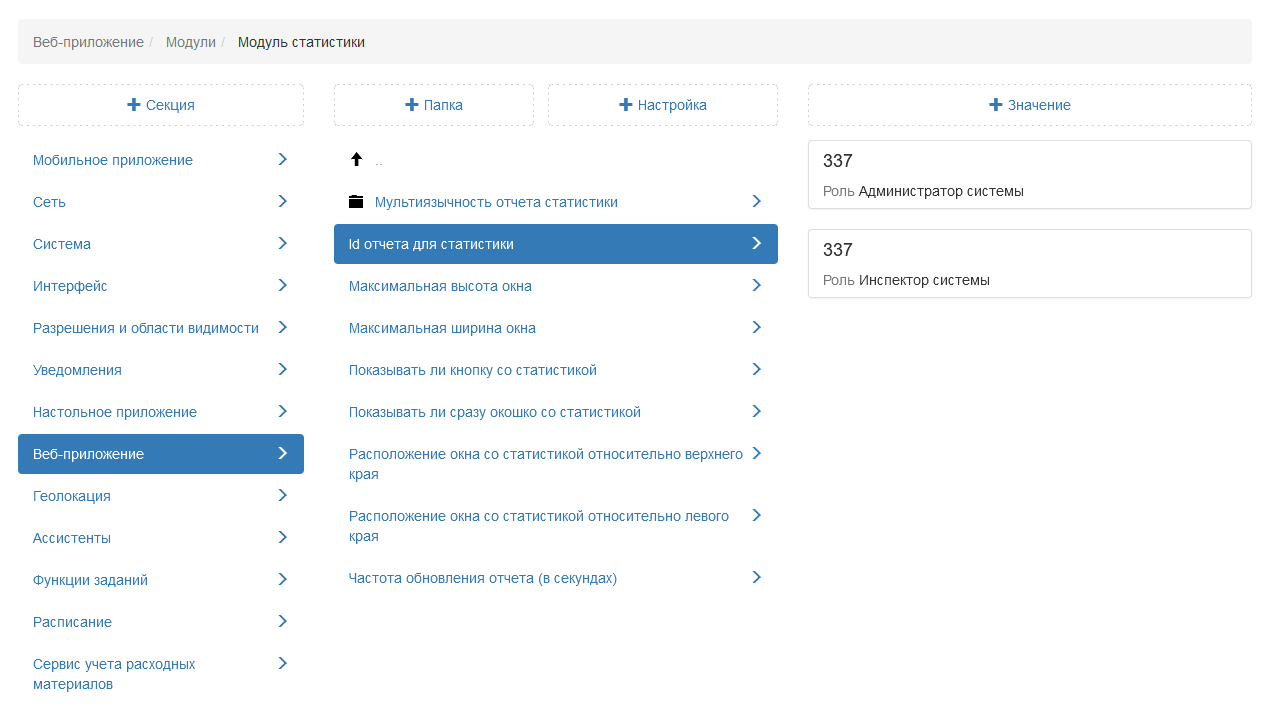Viewport: 1270px width, 724px height.
Task: Select the Система section
Action: coord(62,244)
